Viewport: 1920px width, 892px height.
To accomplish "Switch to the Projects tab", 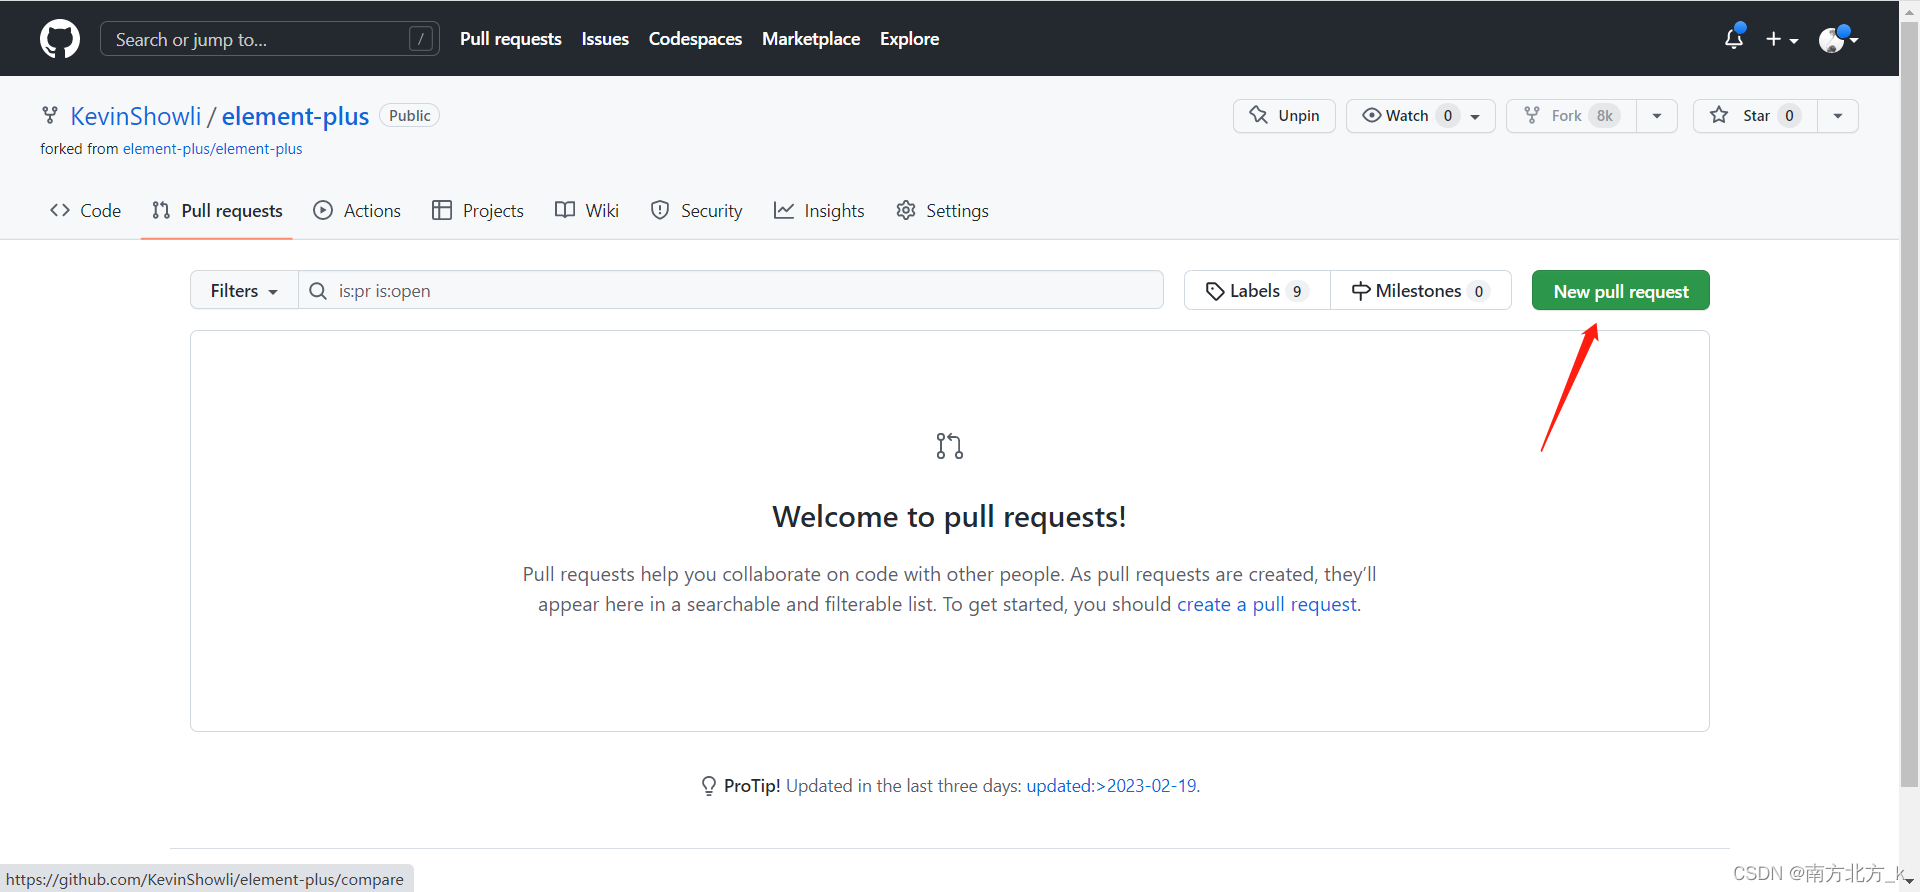I will [x=478, y=211].
